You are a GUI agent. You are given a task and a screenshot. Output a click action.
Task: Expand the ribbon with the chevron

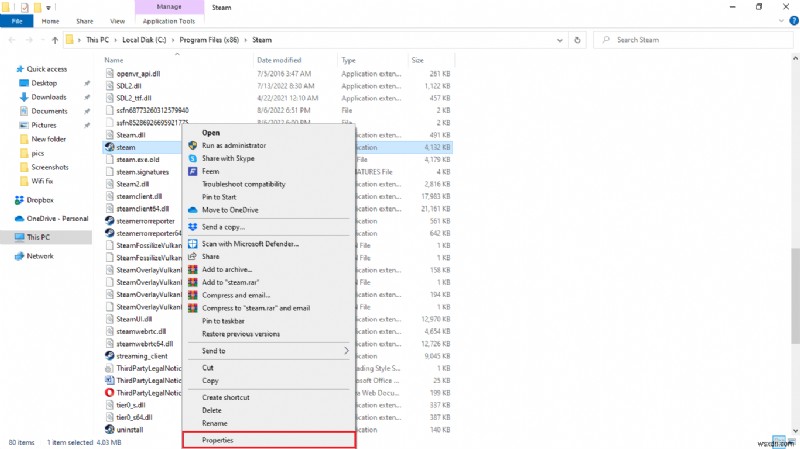(x=782, y=21)
